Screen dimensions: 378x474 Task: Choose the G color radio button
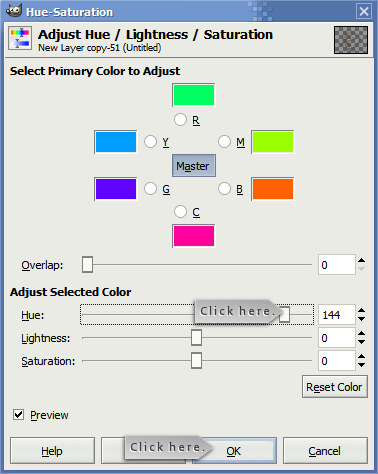coord(150,189)
